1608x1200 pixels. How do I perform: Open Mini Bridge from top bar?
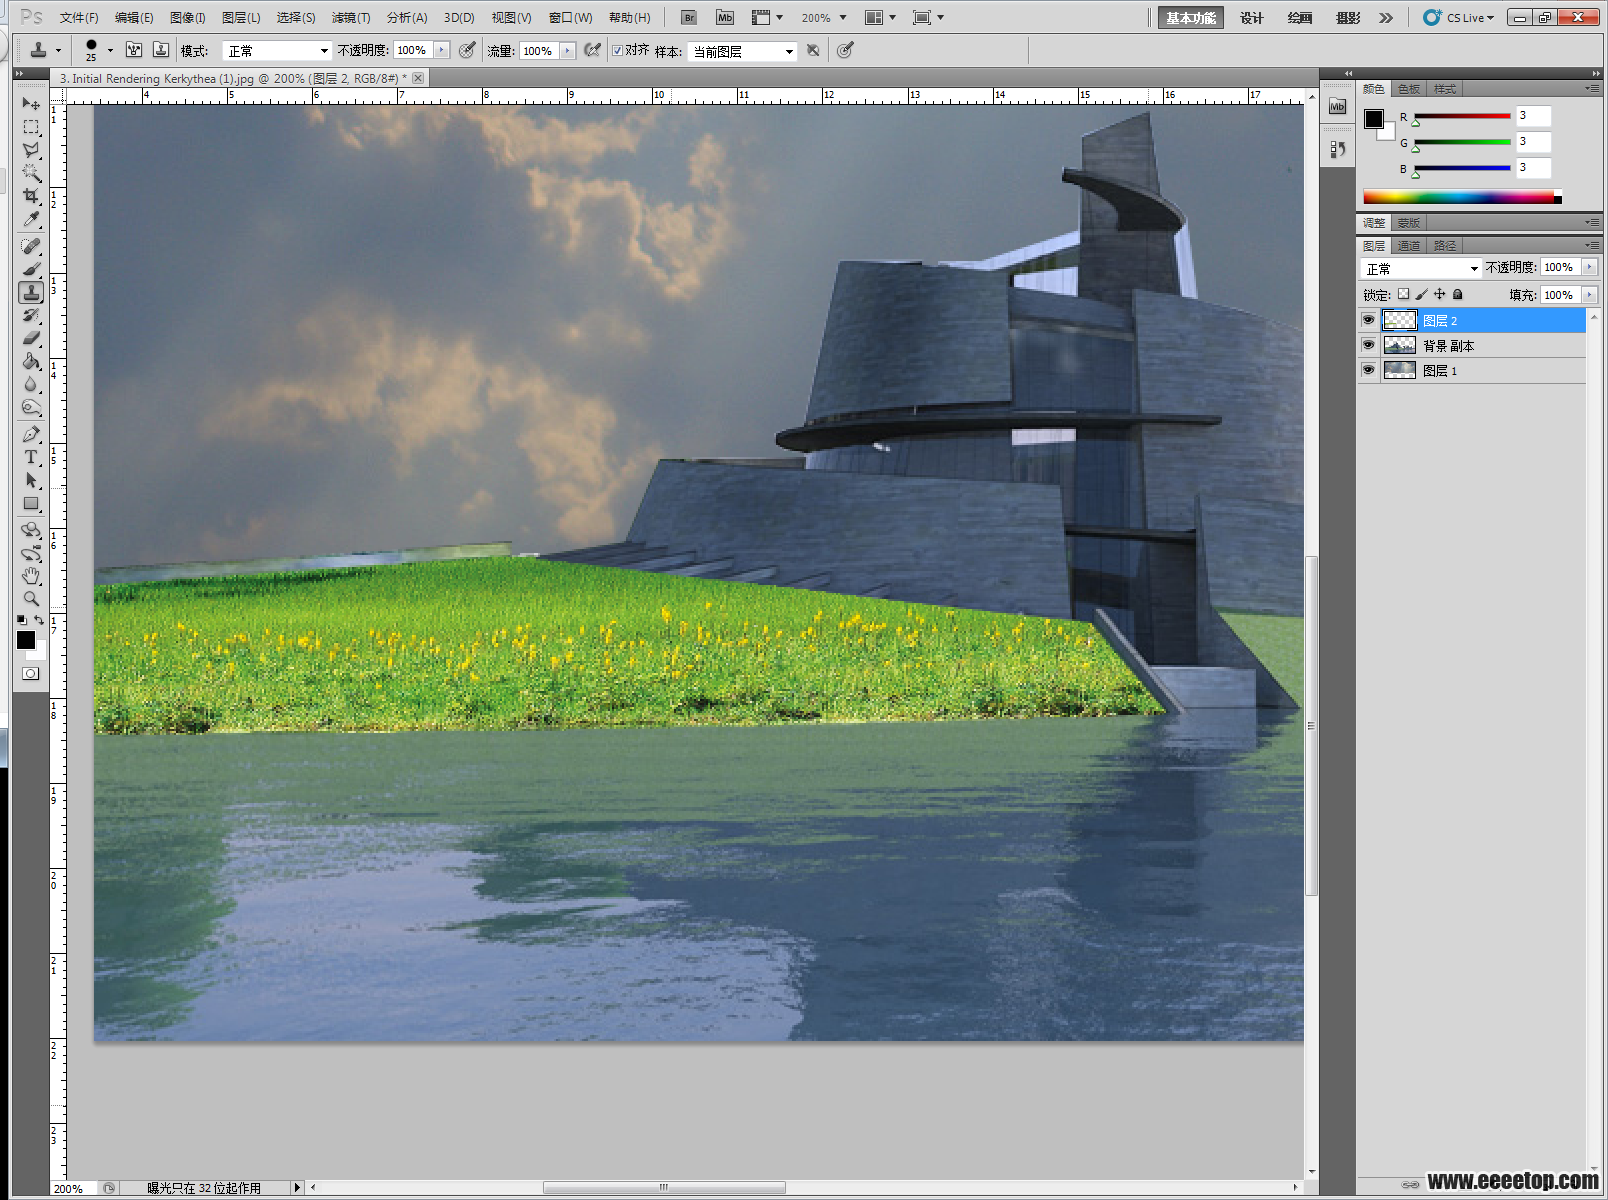point(725,18)
